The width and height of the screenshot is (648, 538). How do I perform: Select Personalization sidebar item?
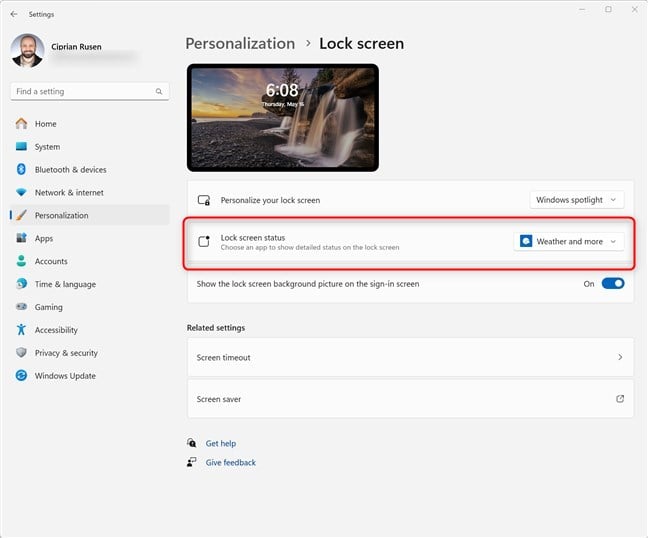tap(90, 215)
